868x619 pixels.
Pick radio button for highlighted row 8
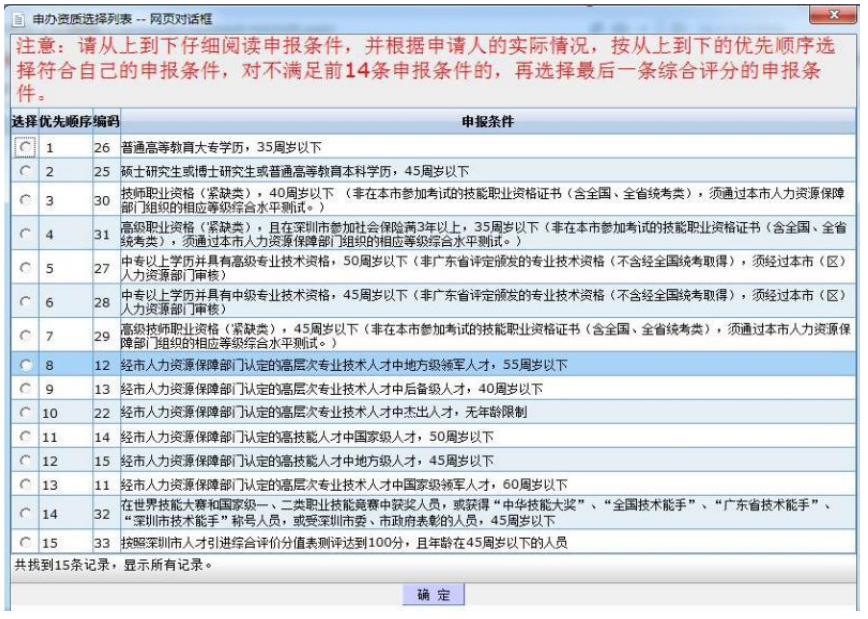tap(25, 364)
